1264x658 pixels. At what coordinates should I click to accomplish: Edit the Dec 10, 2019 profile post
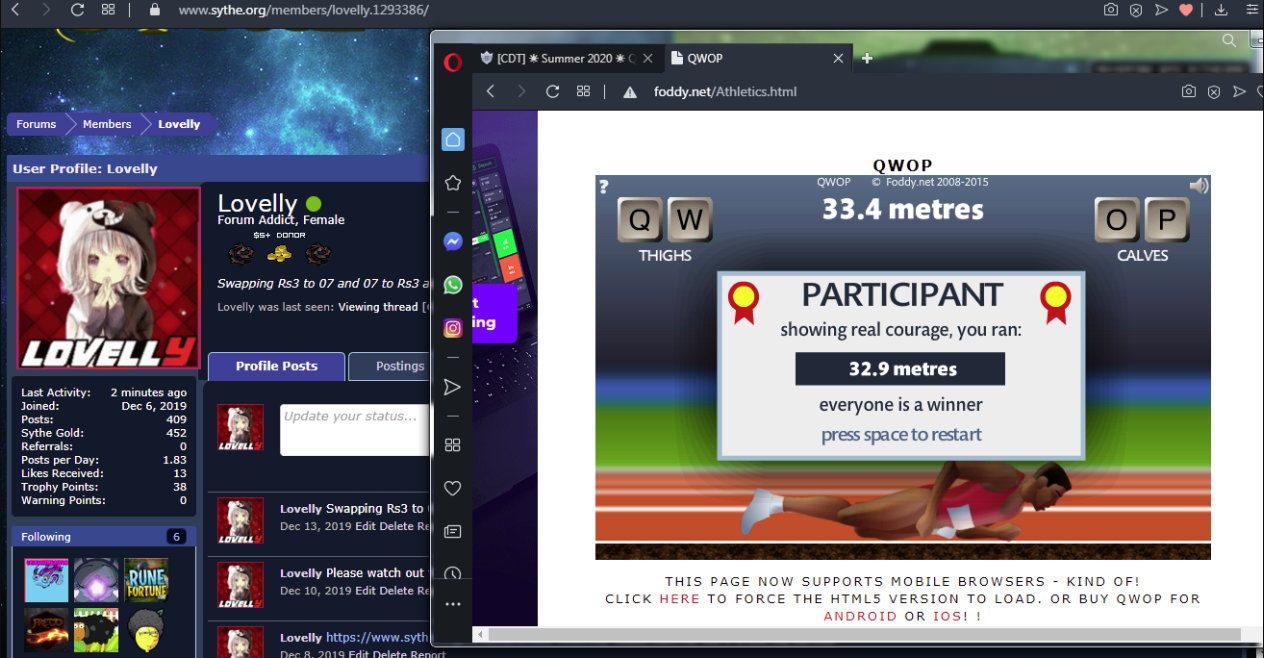point(365,591)
